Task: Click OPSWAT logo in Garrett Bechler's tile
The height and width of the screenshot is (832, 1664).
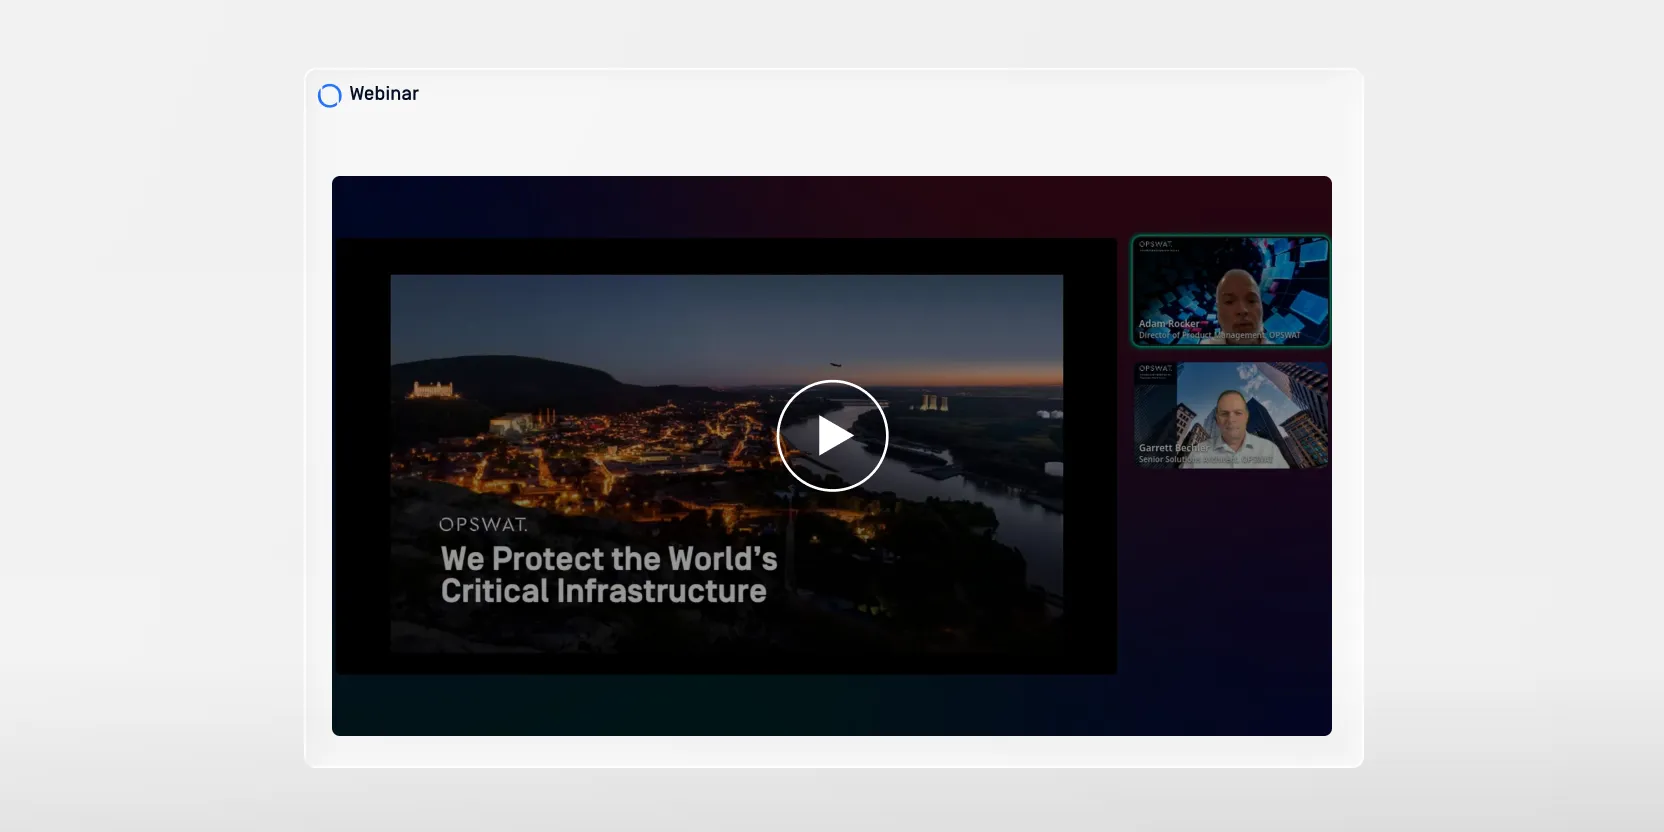Action: (x=1155, y=368)
